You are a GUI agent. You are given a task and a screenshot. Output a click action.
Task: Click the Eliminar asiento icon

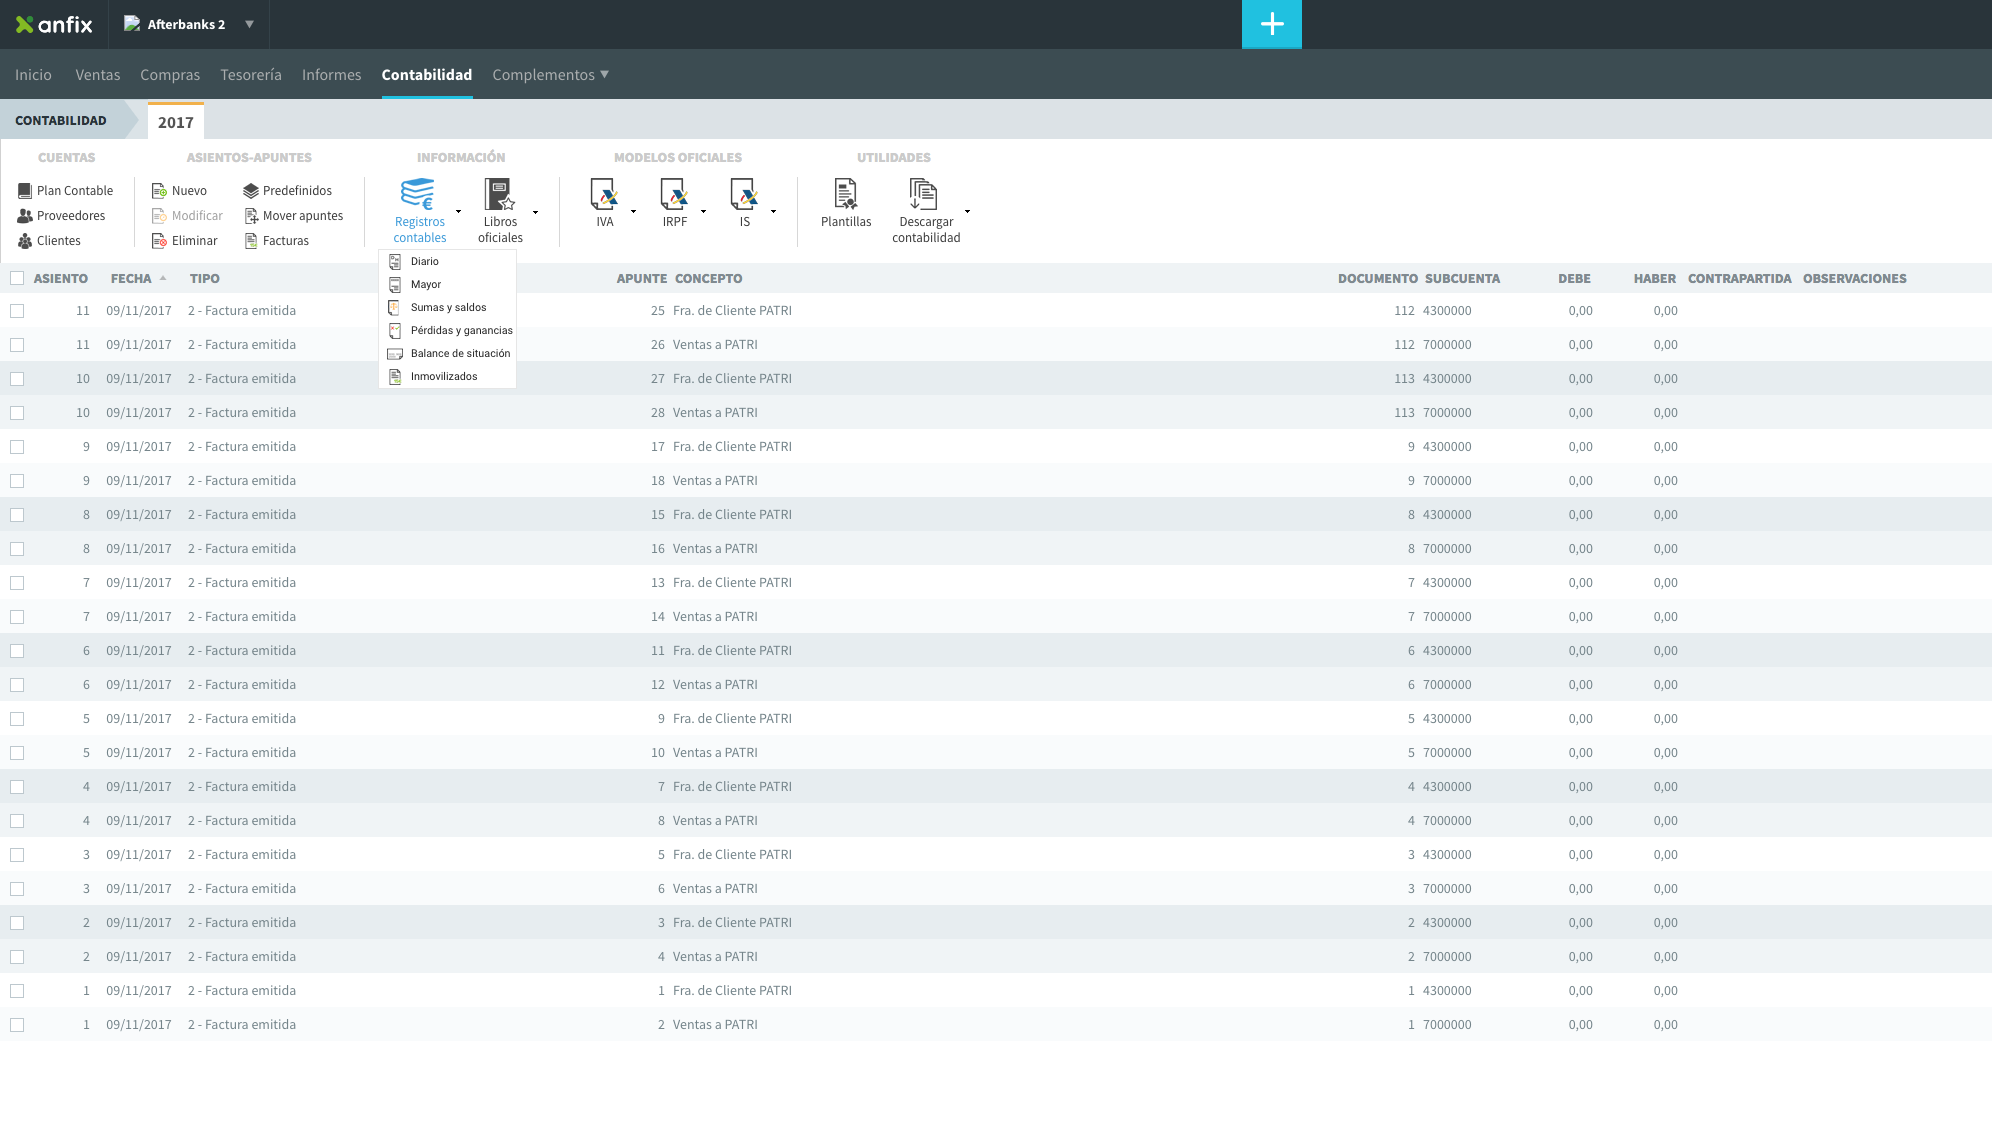(x=159, y=240)
